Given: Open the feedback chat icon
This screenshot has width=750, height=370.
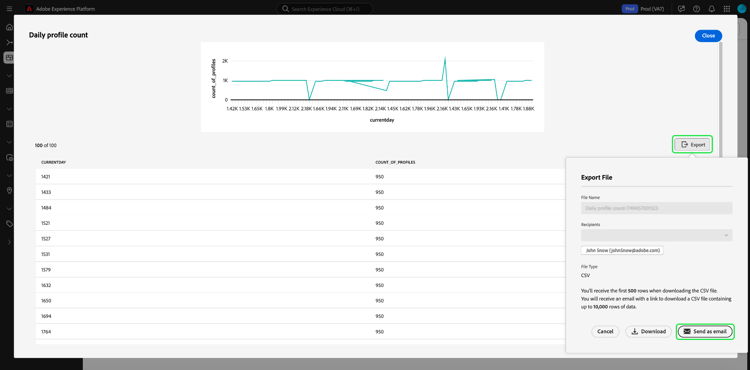Looking at the screenshot, I should 682,9.
